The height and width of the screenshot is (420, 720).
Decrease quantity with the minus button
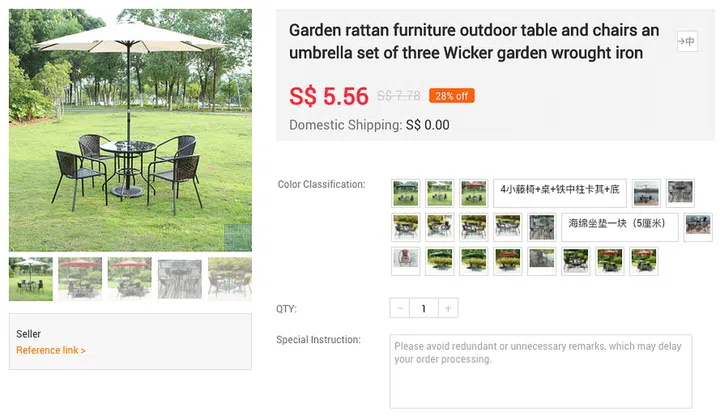pos(400,309)
